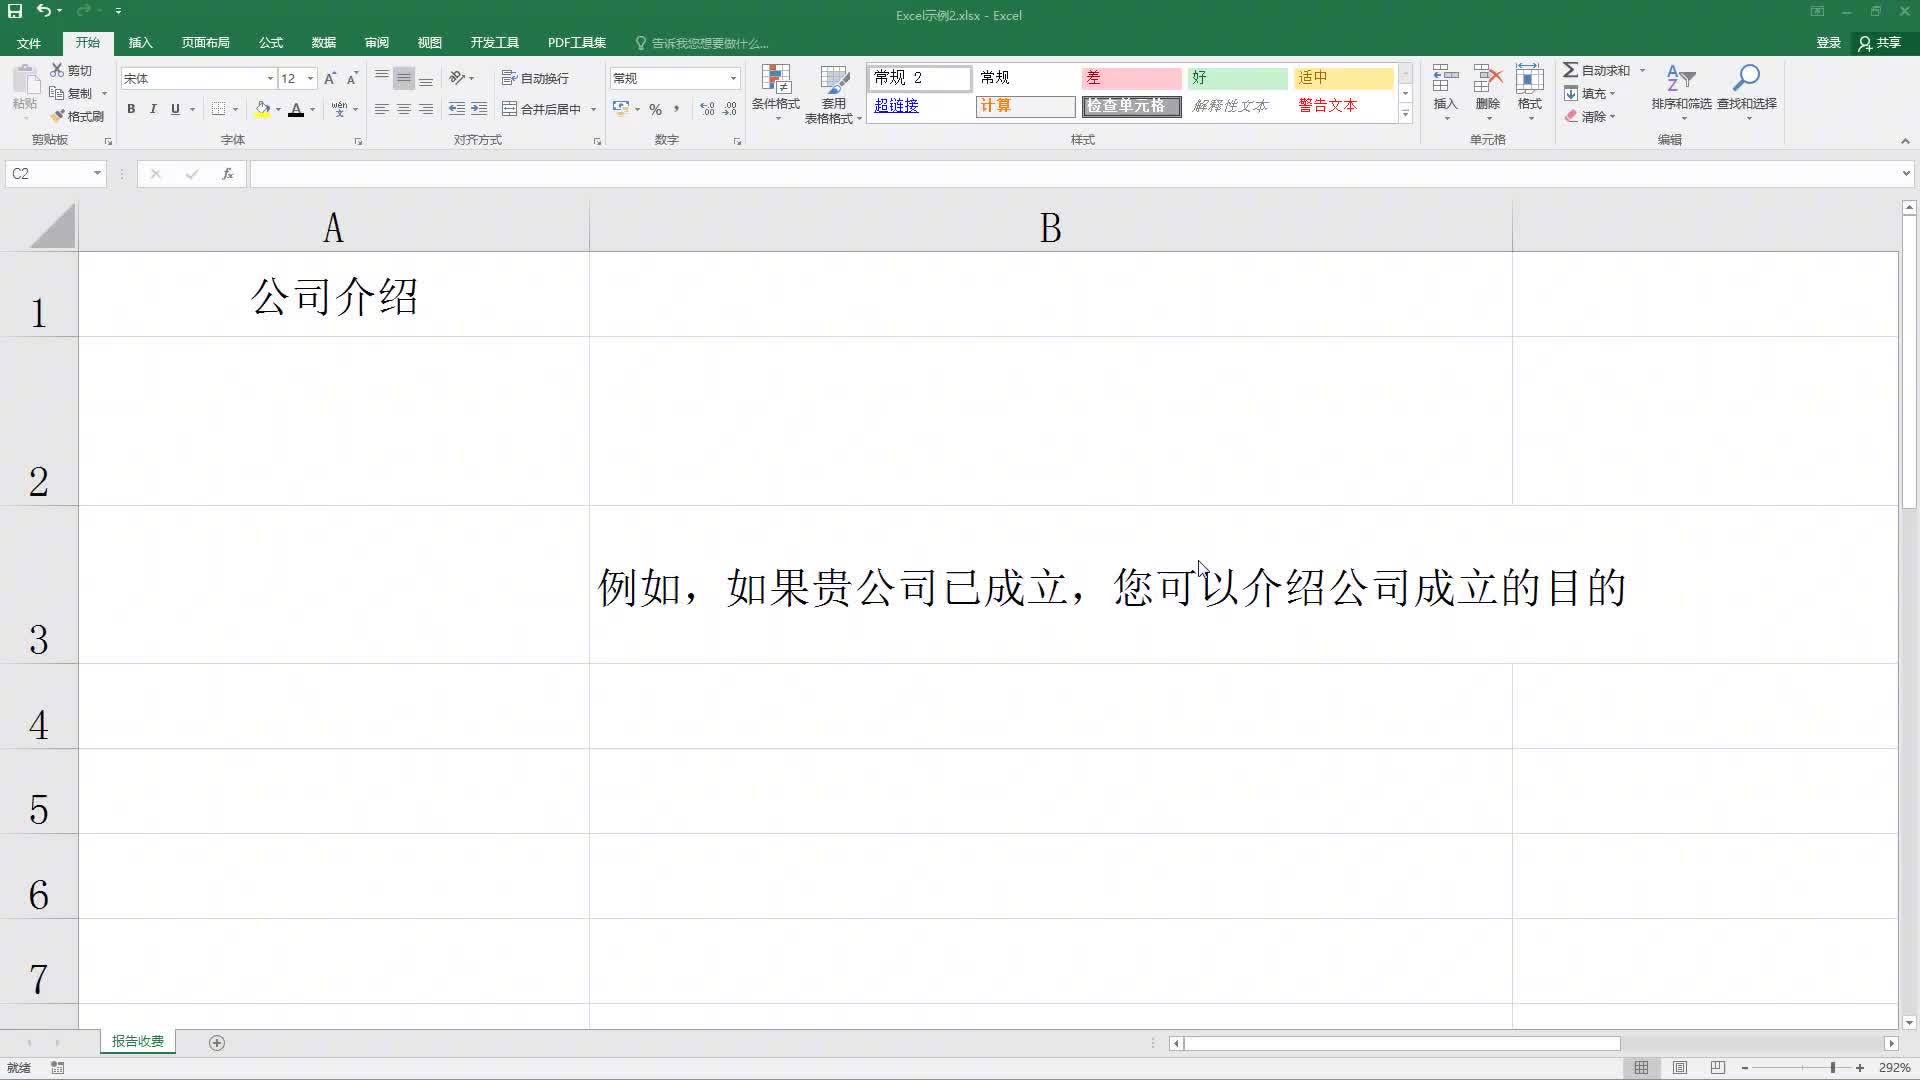1920x1080 pixels.
Task: Click the Sign in button
Action: click(x=1828, y=43)
